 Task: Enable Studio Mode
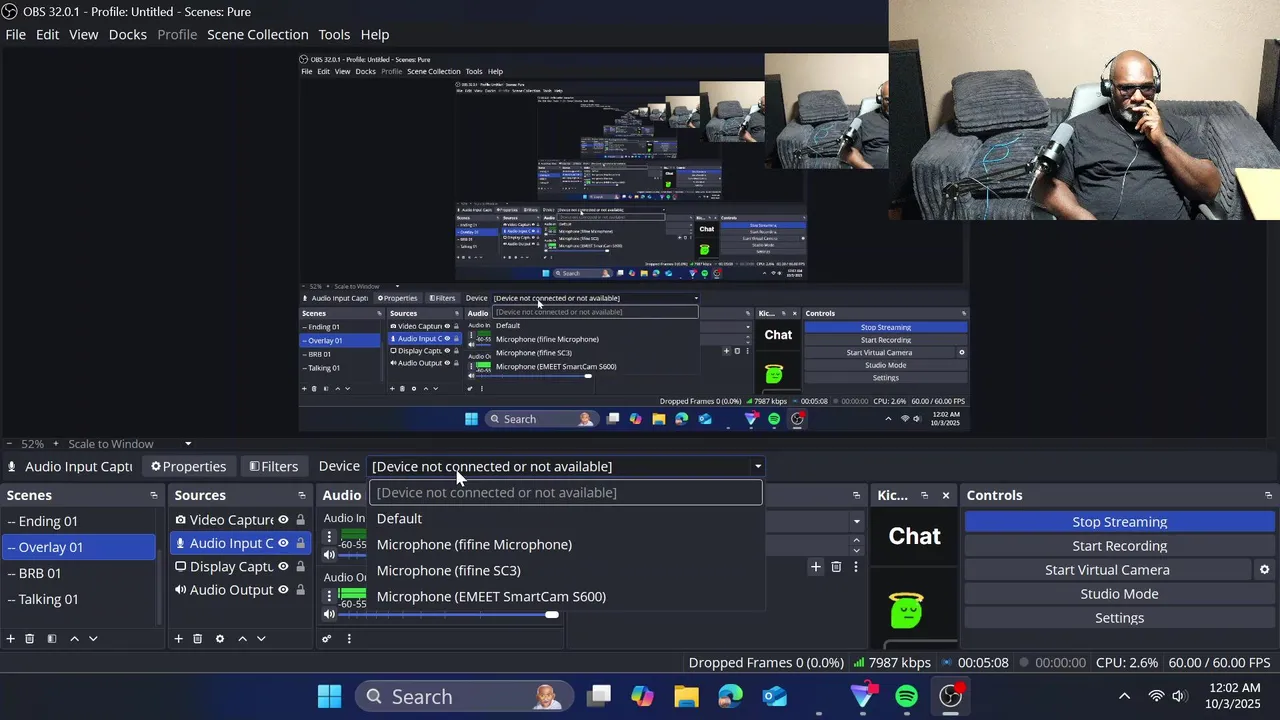point(1119,594)
